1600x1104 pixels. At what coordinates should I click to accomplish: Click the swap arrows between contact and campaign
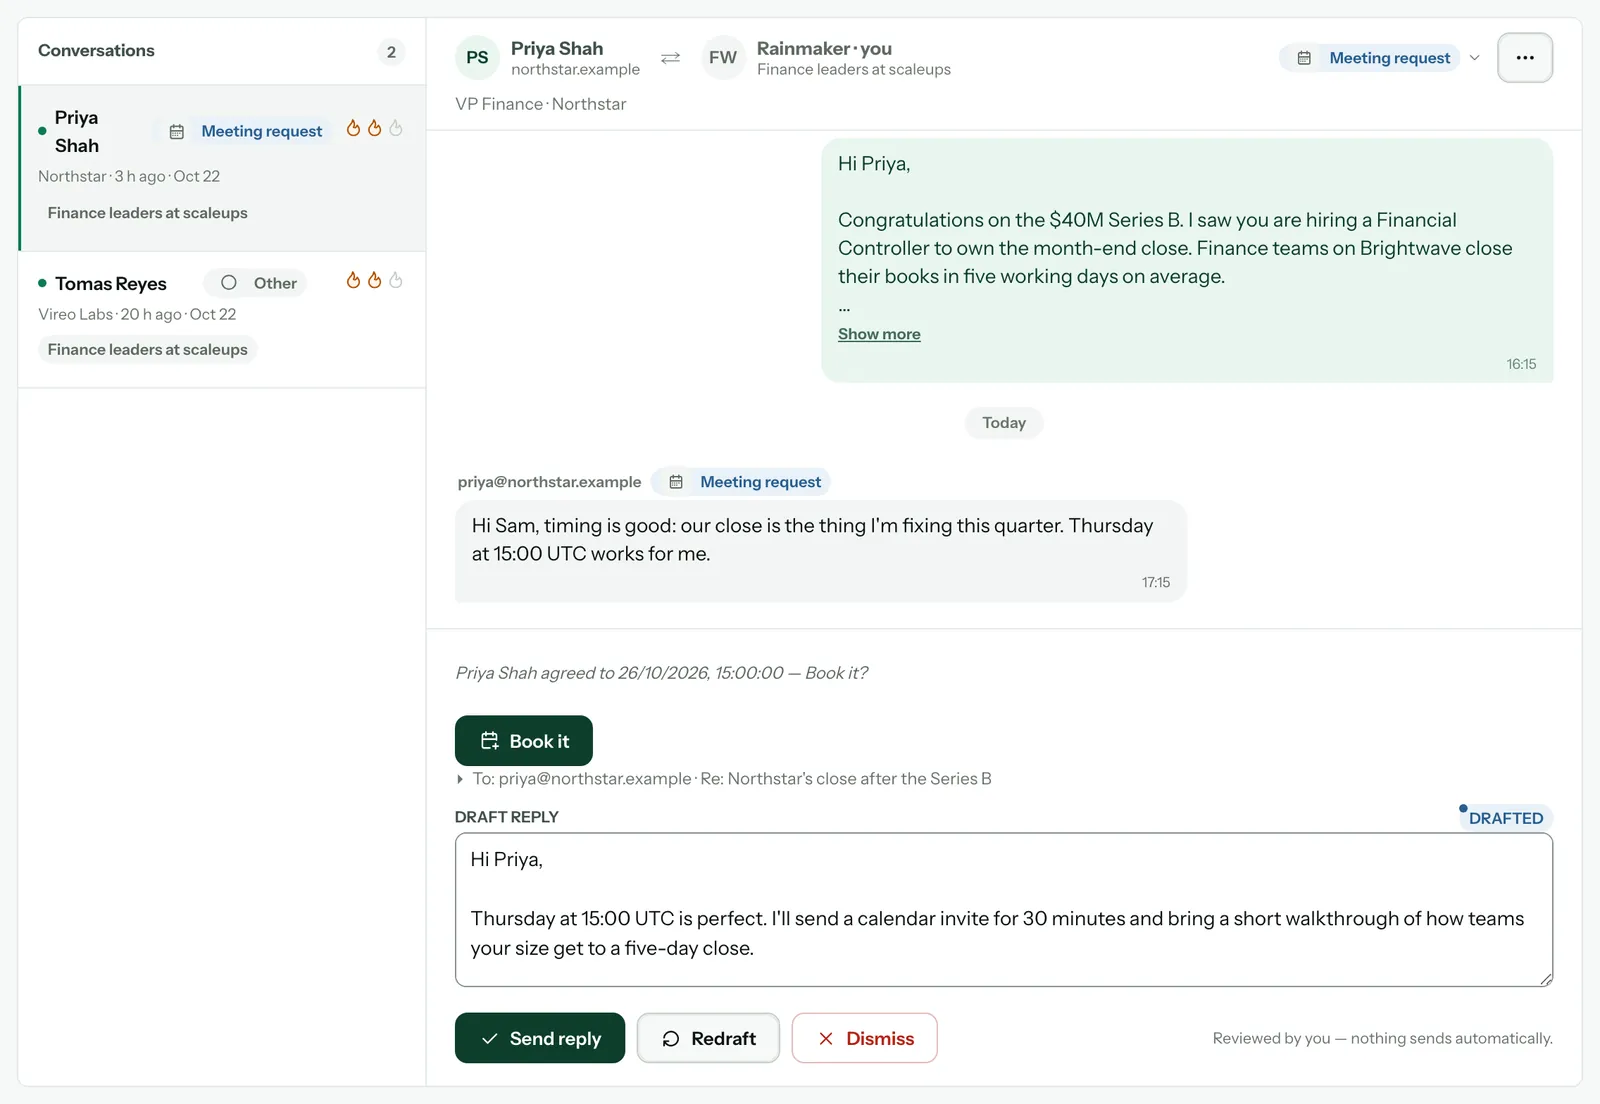tap(670, 58)
